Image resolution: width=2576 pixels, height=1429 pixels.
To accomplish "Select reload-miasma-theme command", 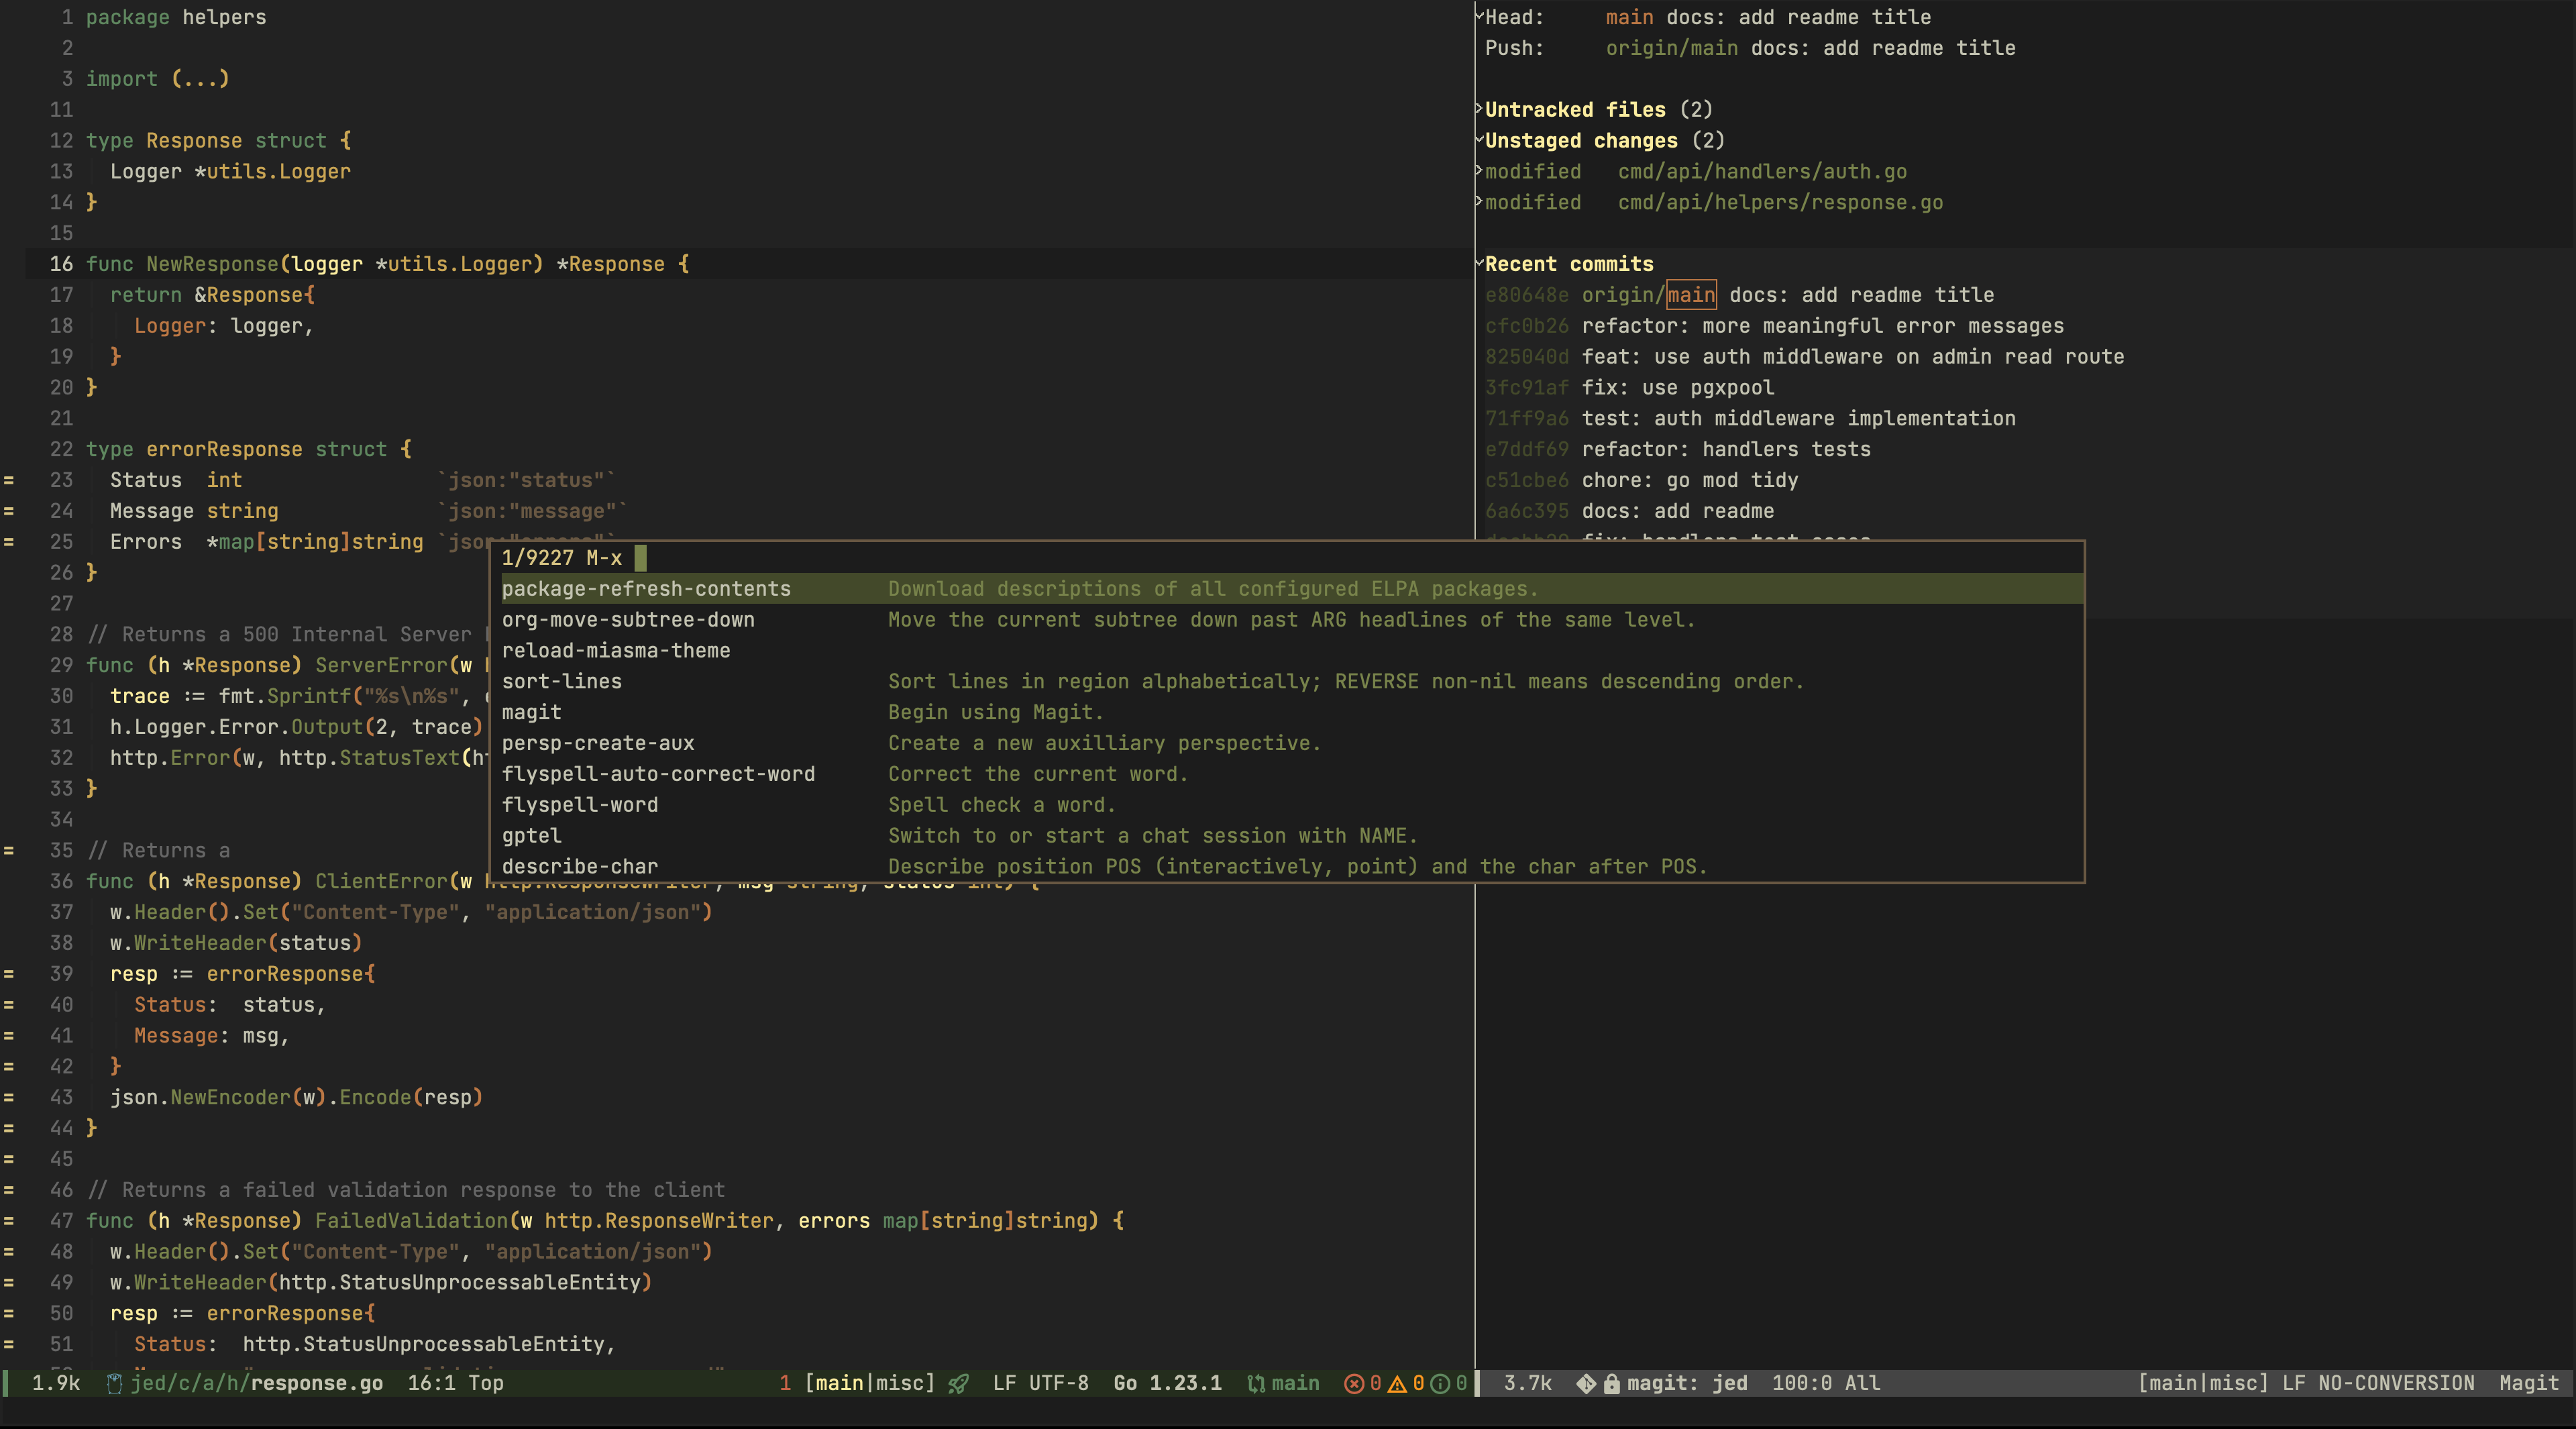I will [1292, 651].
